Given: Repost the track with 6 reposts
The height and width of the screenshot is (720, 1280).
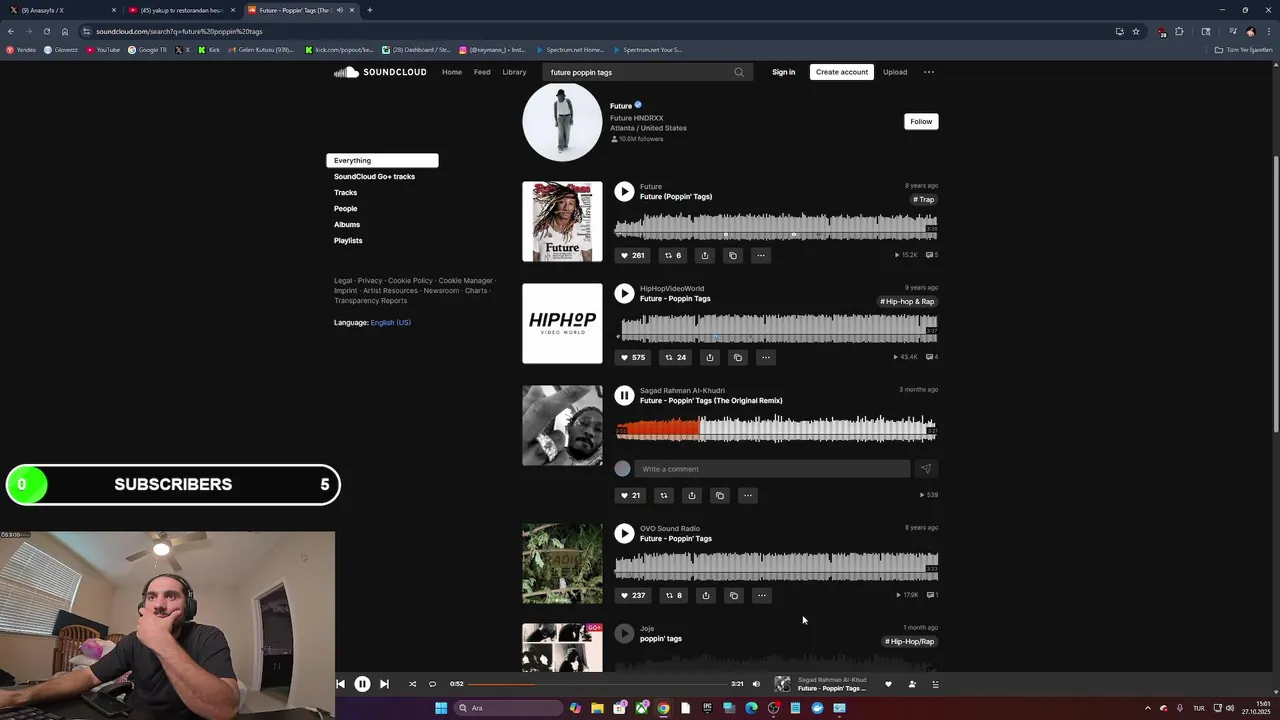Looking at the screenshot, I should pyautogui.click(x=673, y=255).
